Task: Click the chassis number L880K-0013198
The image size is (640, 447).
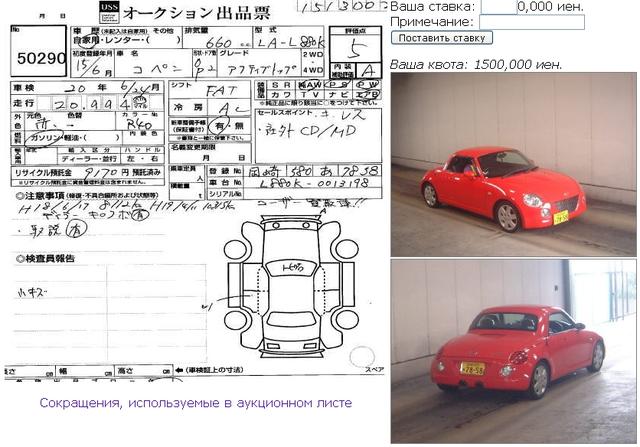Action: point(313,183)
